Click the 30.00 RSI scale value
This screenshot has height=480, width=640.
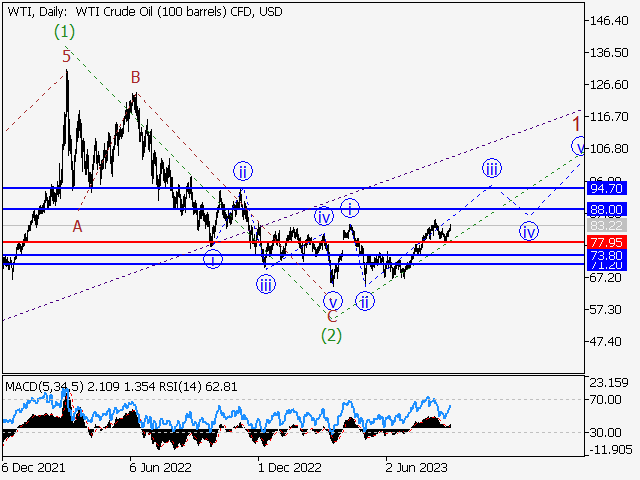coord(606,432)
